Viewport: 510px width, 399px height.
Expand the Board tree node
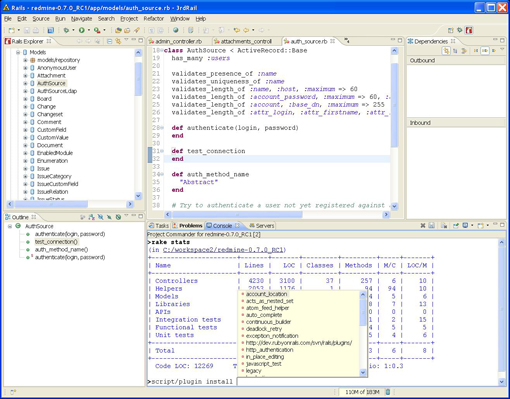(25, 99)
